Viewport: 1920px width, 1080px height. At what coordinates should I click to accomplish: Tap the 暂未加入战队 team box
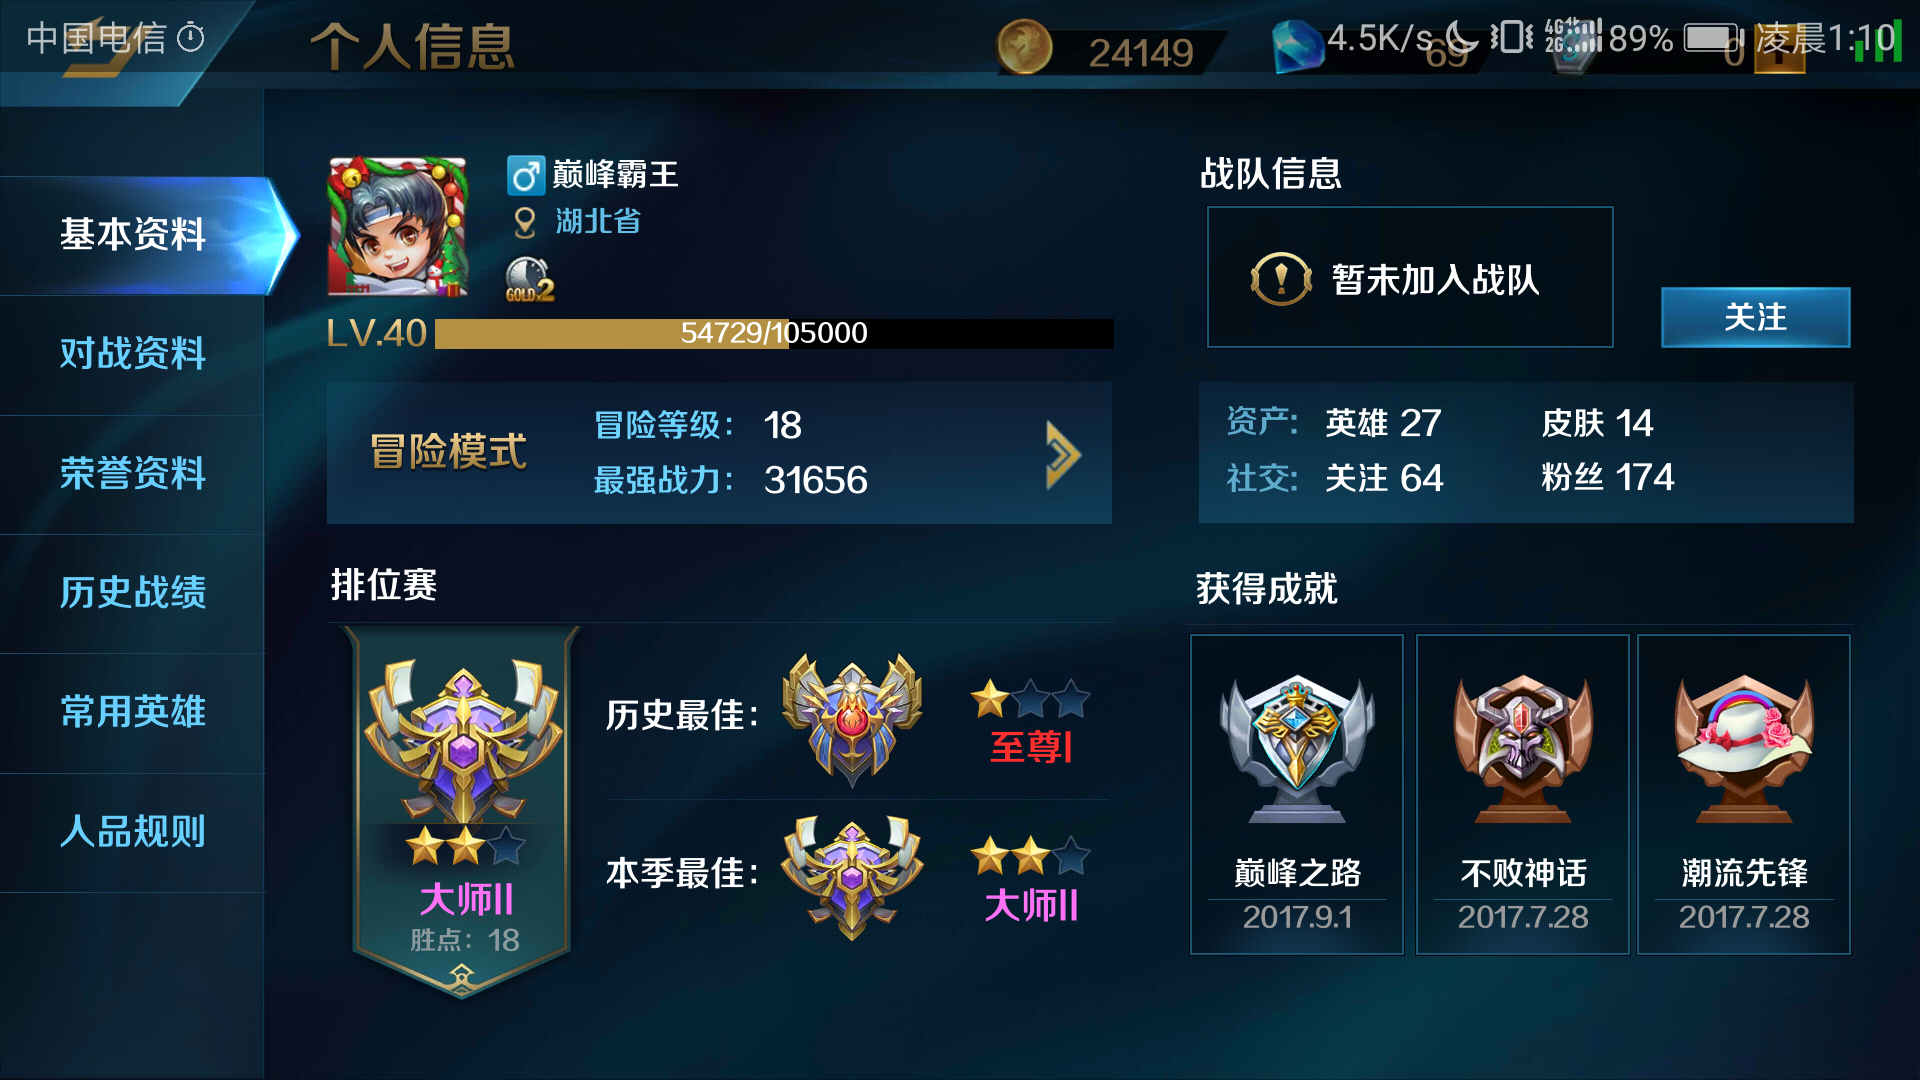[1410, 277]
